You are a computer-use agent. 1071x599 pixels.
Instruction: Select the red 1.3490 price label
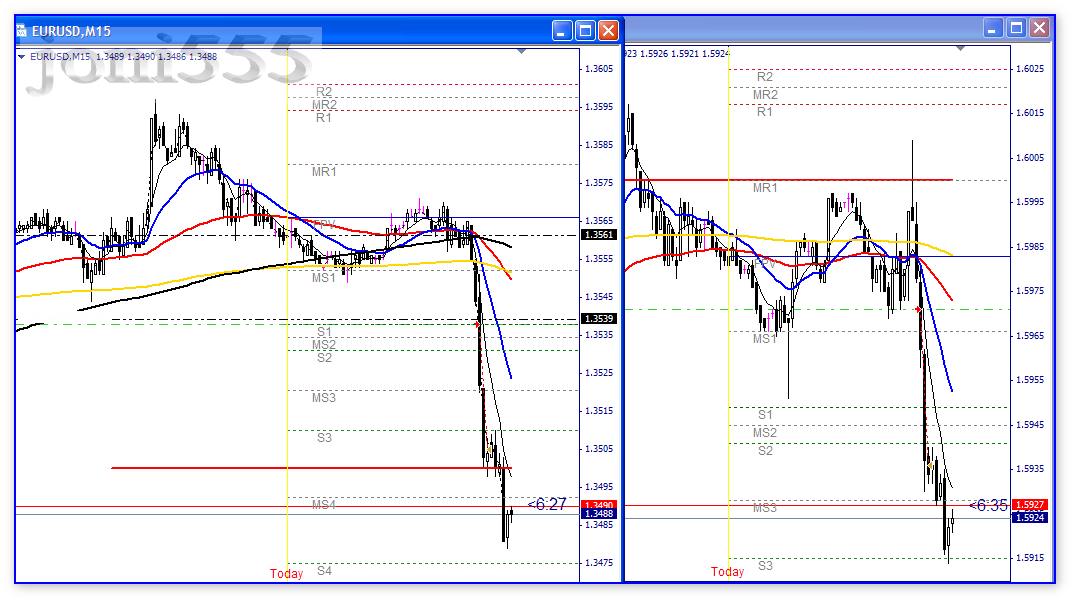tap(599, 505)
